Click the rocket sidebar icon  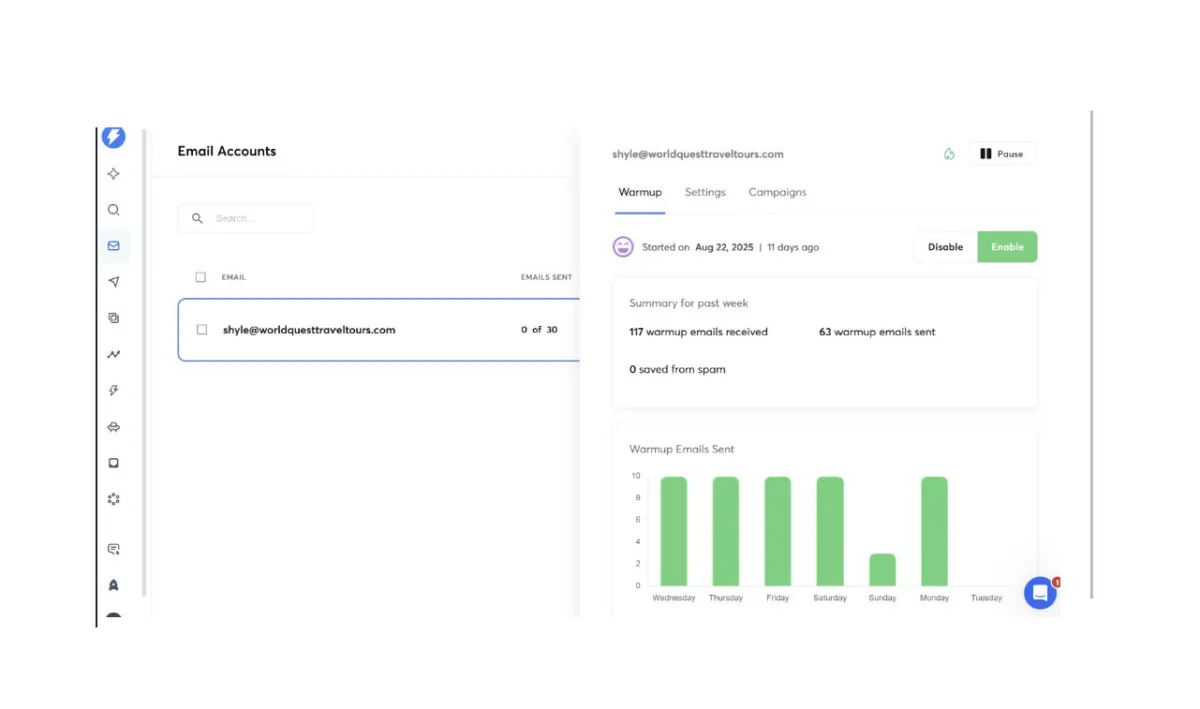click(114, 585)
